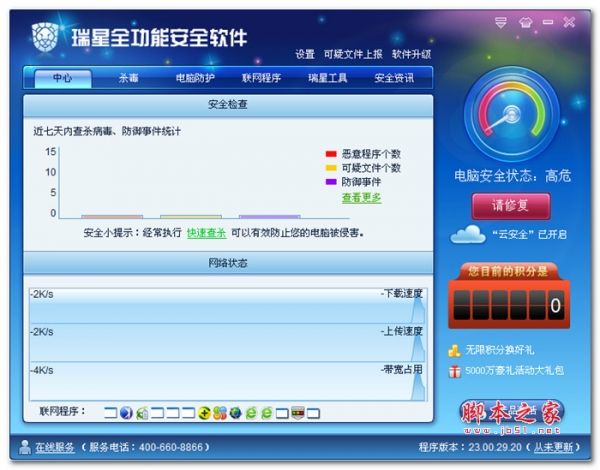Click the window icon left of blue arrow icon
This screenshot has height=470, width=600.
110,413
